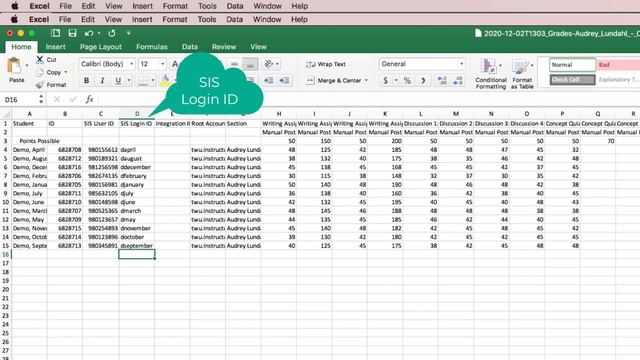Toggle Wrap Text
This screenshot has width=640, height=360.
(x=326, y=64)
